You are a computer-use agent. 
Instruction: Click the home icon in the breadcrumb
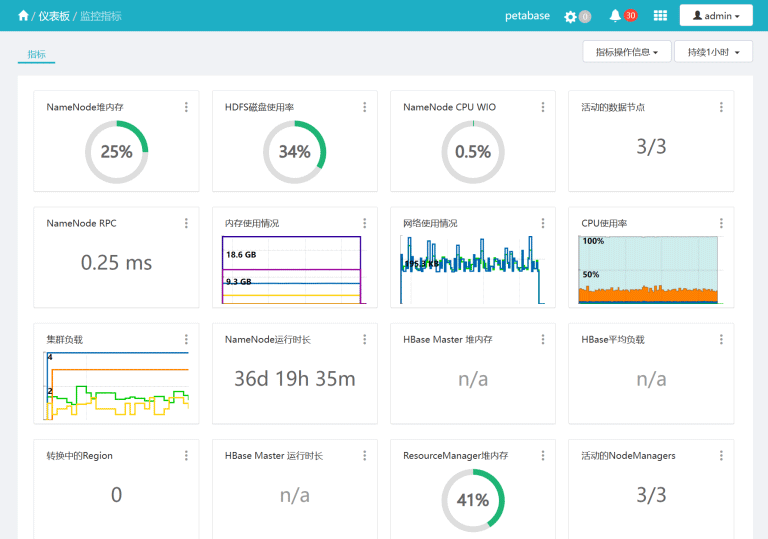(23, 16)
